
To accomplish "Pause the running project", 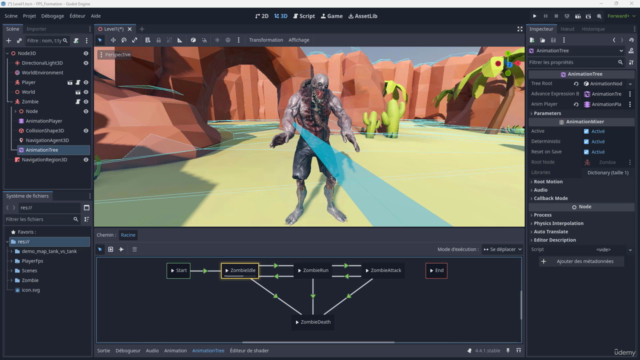I will 545,16.
